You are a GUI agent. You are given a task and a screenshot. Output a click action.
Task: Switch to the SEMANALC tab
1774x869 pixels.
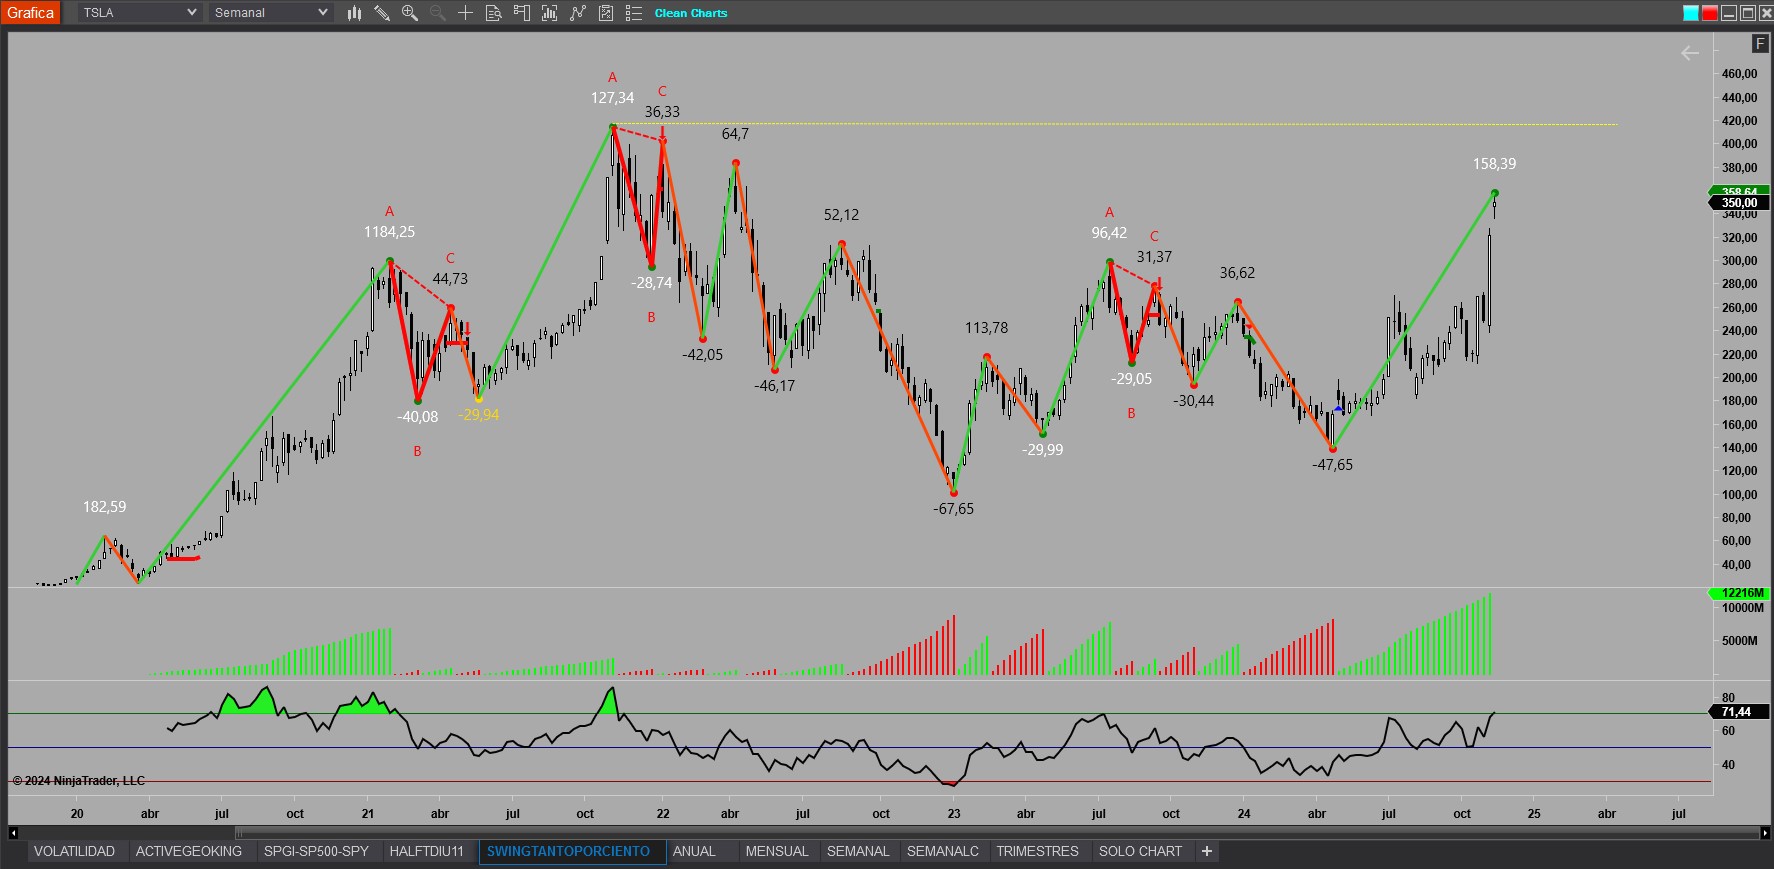[943, 851]
